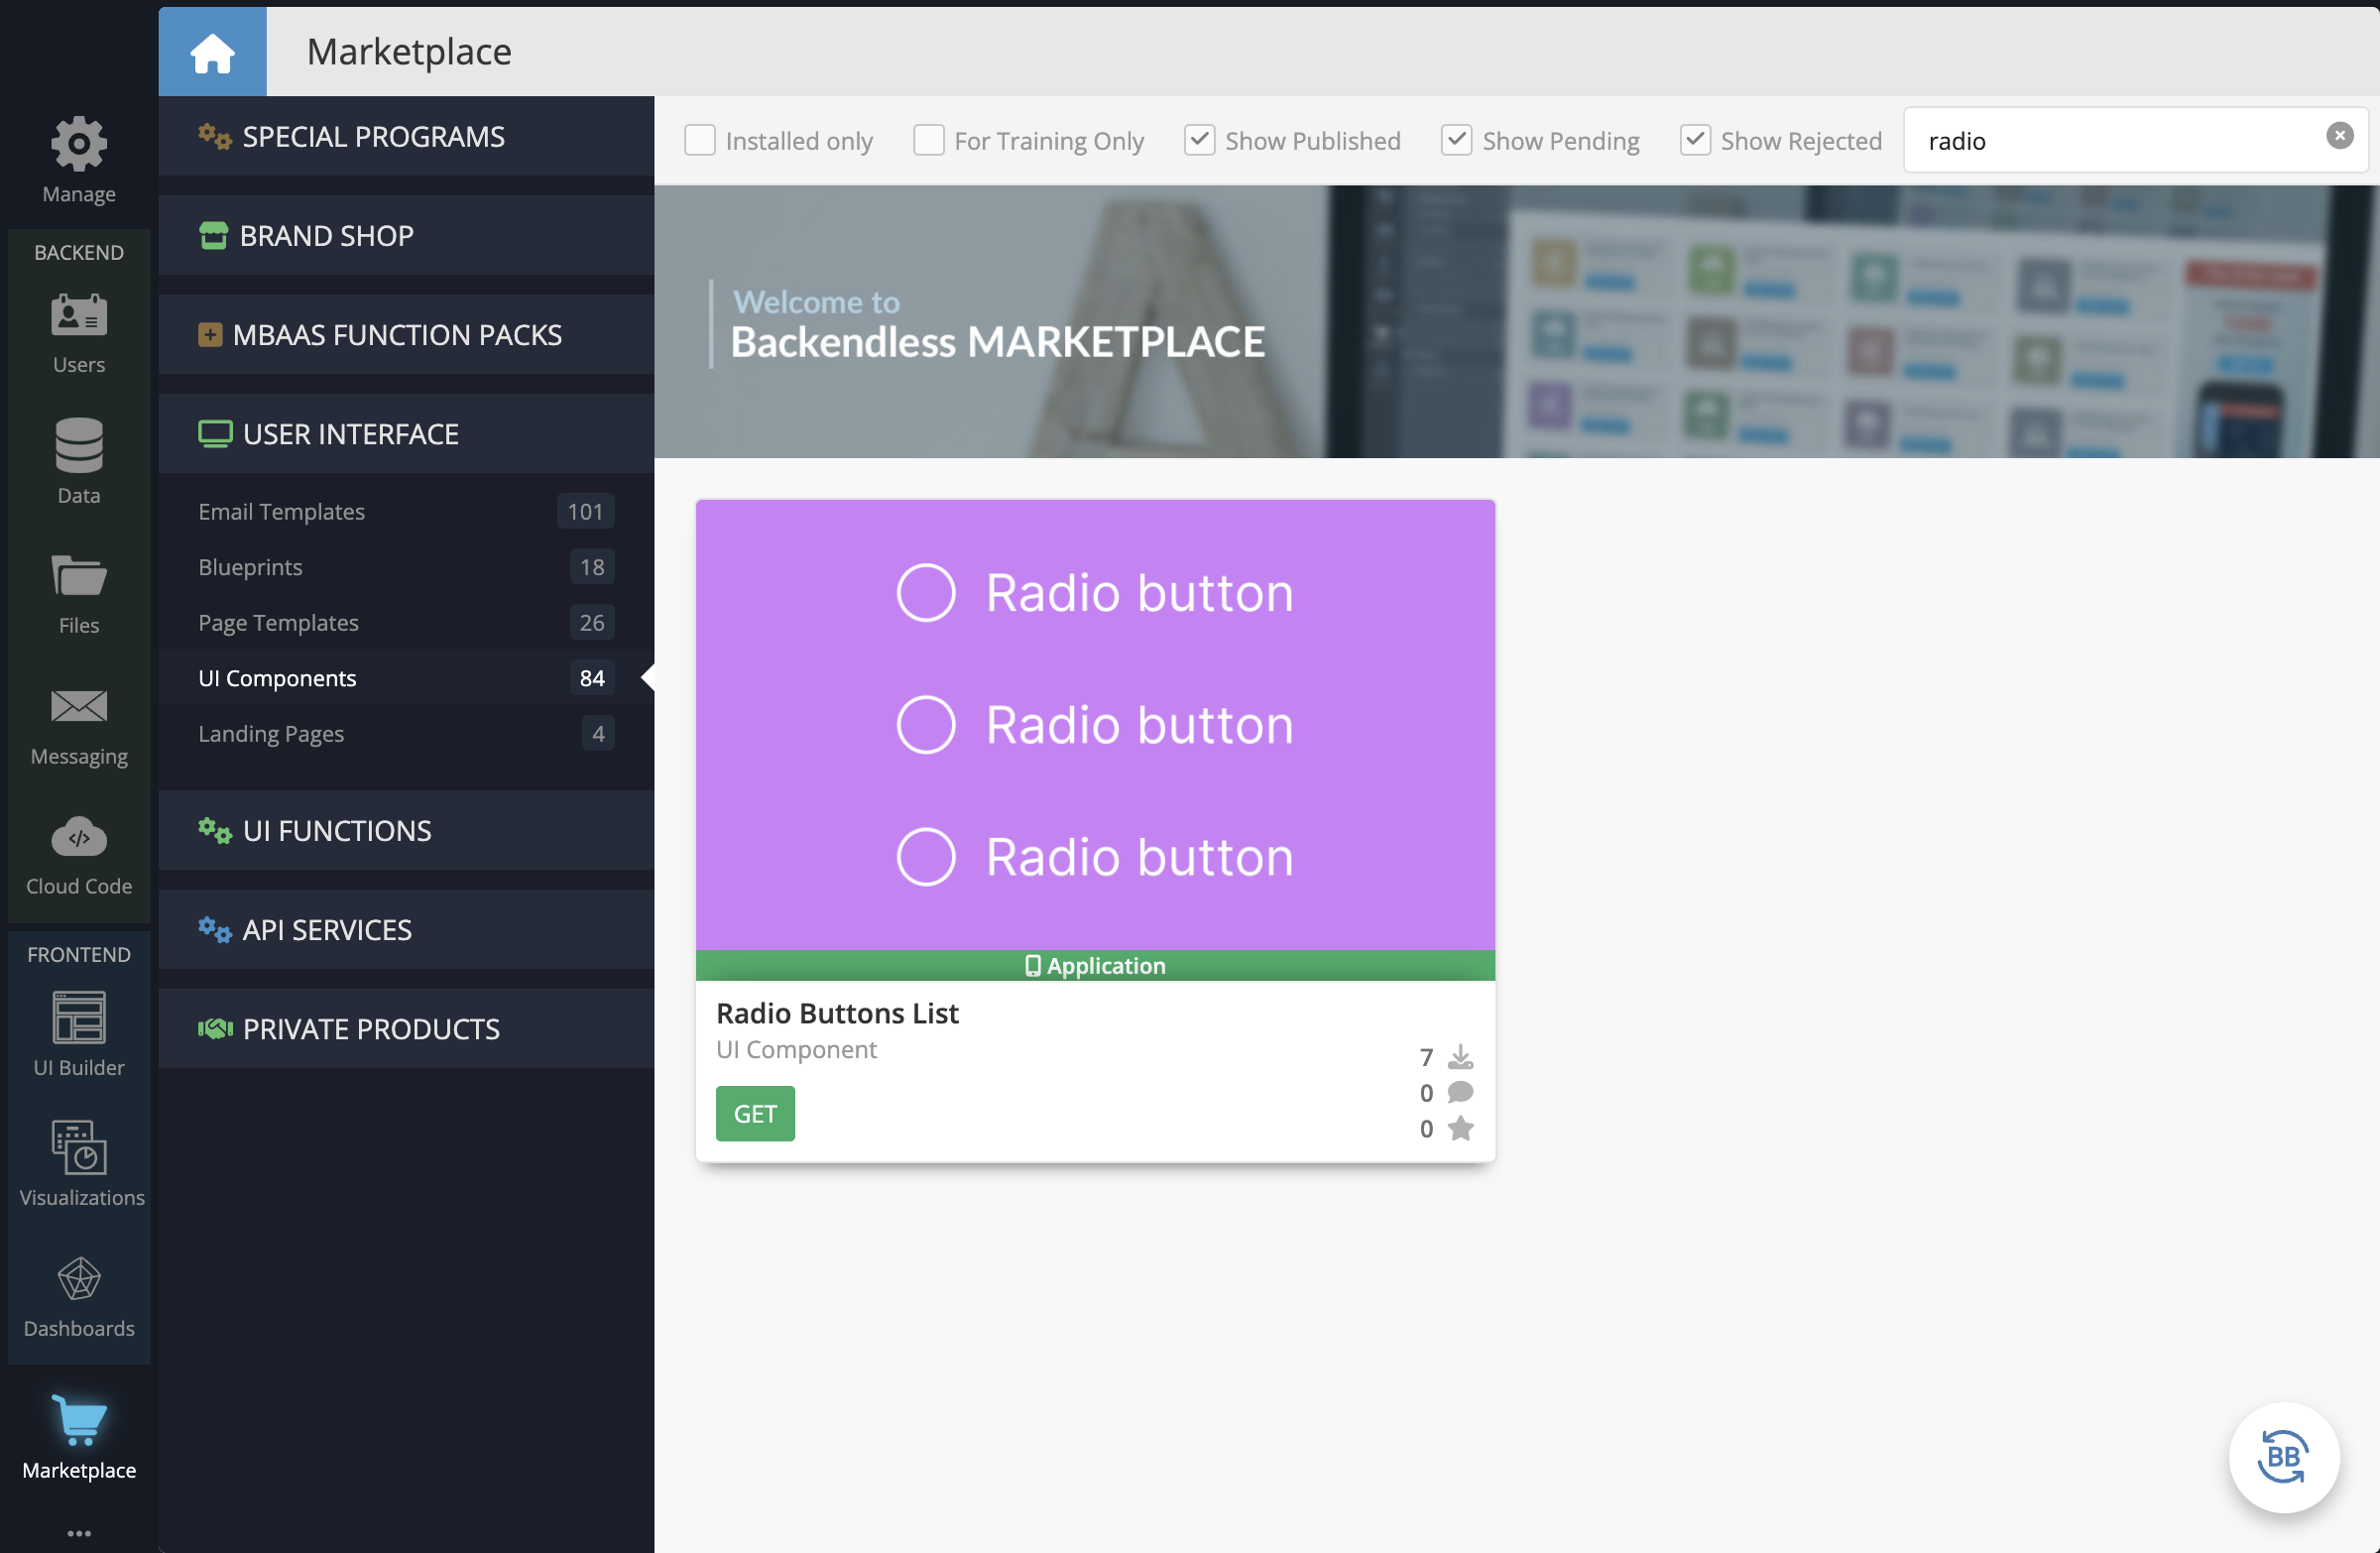The image size is (2380, 1553).
Task: Click the downloads icon on the card
Action: coord(1461,1057)
